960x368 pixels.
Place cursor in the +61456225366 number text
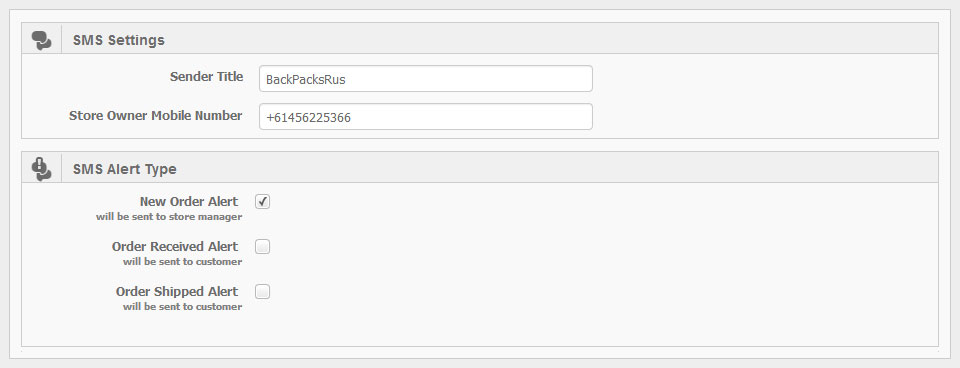pyautogui.click(x=309, y=118)
